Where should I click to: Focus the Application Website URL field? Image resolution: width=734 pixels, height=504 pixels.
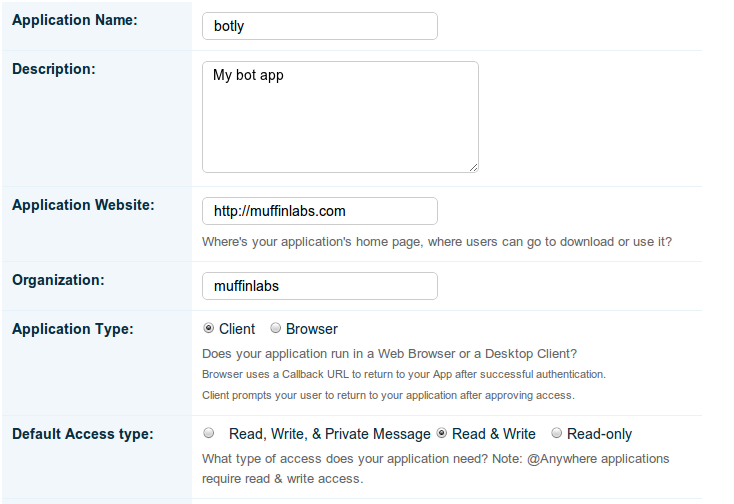319,211
